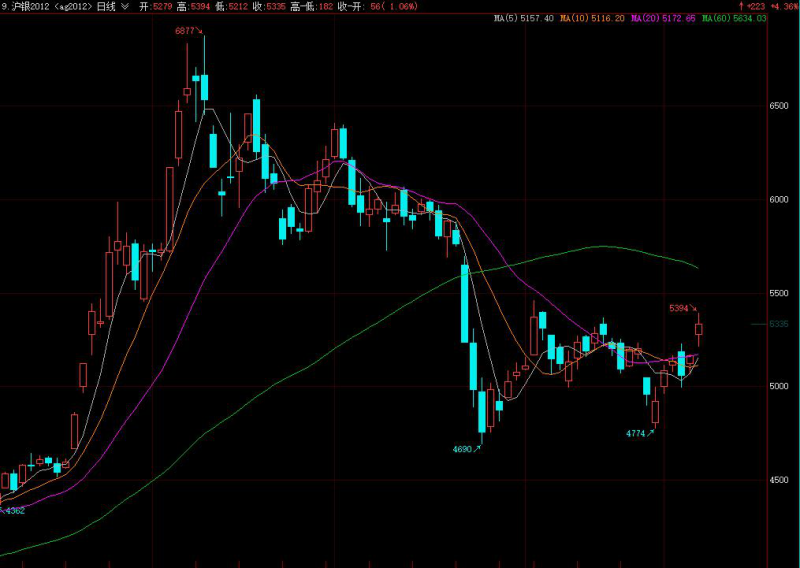Screen dimensions: 800x568
Task: Click the open price 5279 value
Action: click(165, 6)
